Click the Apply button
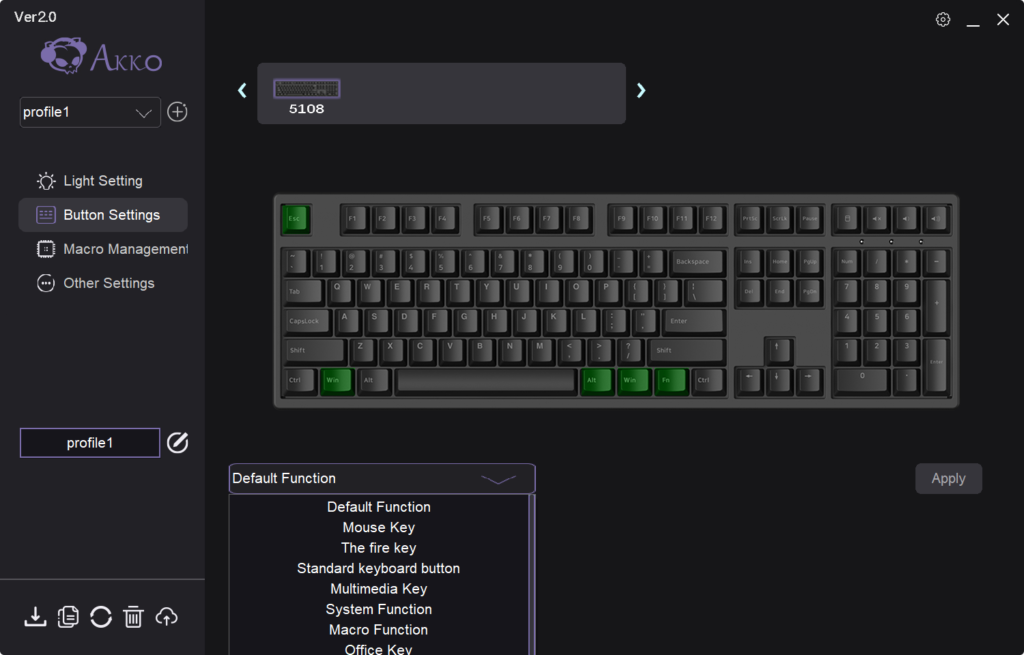 pos(948,479)
